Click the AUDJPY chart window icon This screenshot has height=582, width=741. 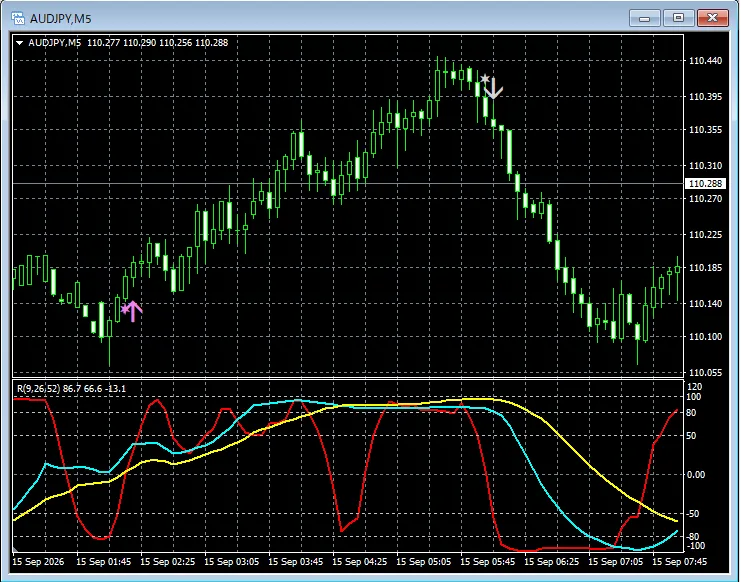click(x=18, y=18)
